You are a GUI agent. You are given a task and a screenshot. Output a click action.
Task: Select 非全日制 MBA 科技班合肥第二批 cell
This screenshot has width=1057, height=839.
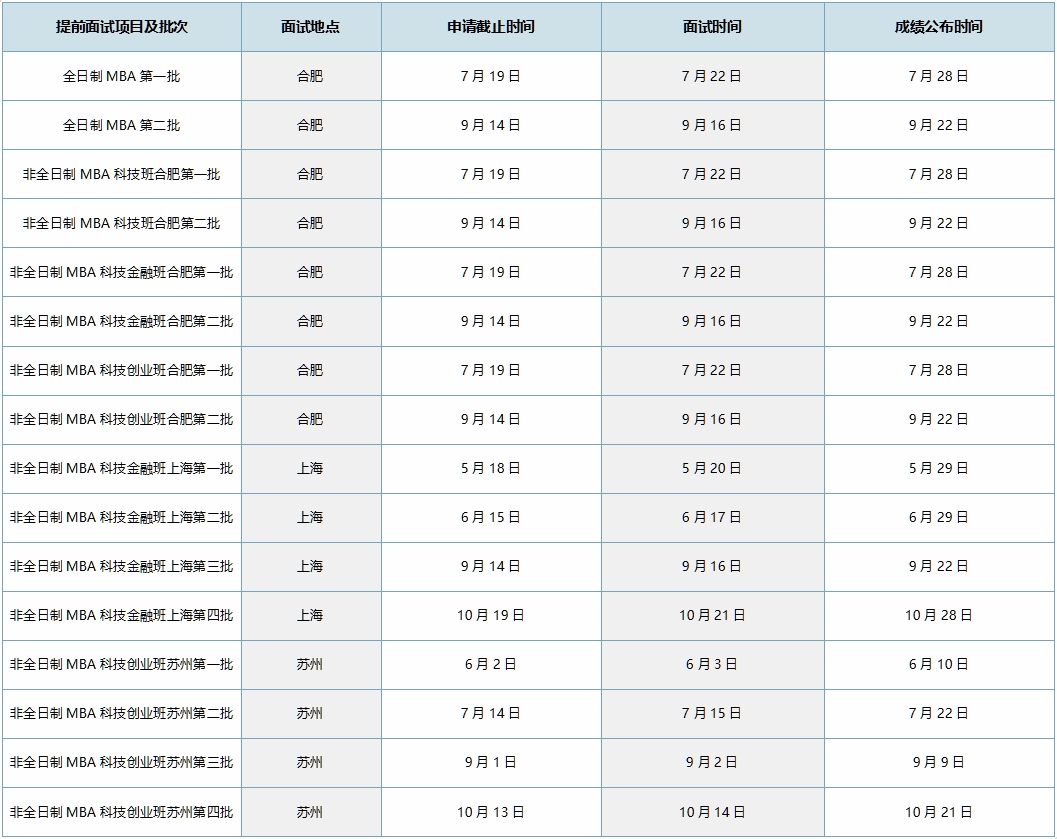[x=121, y=223]
